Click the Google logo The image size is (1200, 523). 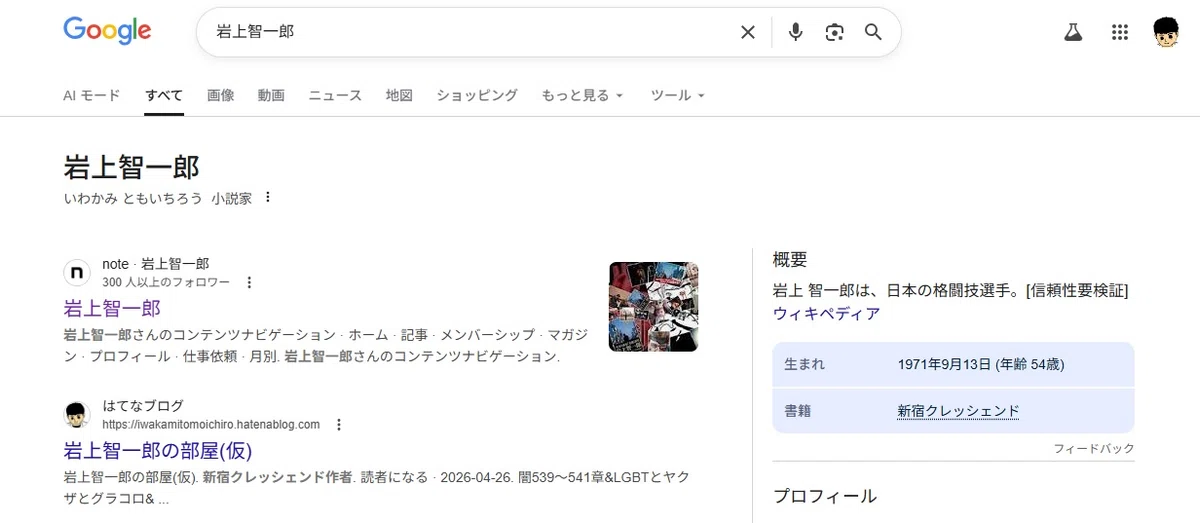point(107,31)
